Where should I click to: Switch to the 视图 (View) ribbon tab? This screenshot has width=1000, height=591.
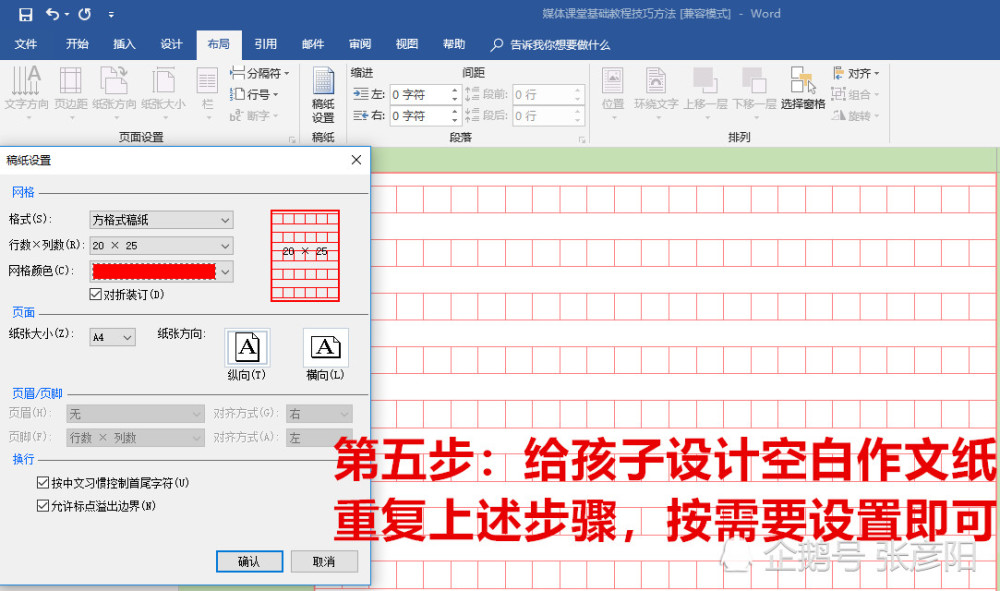click(407, 44)
